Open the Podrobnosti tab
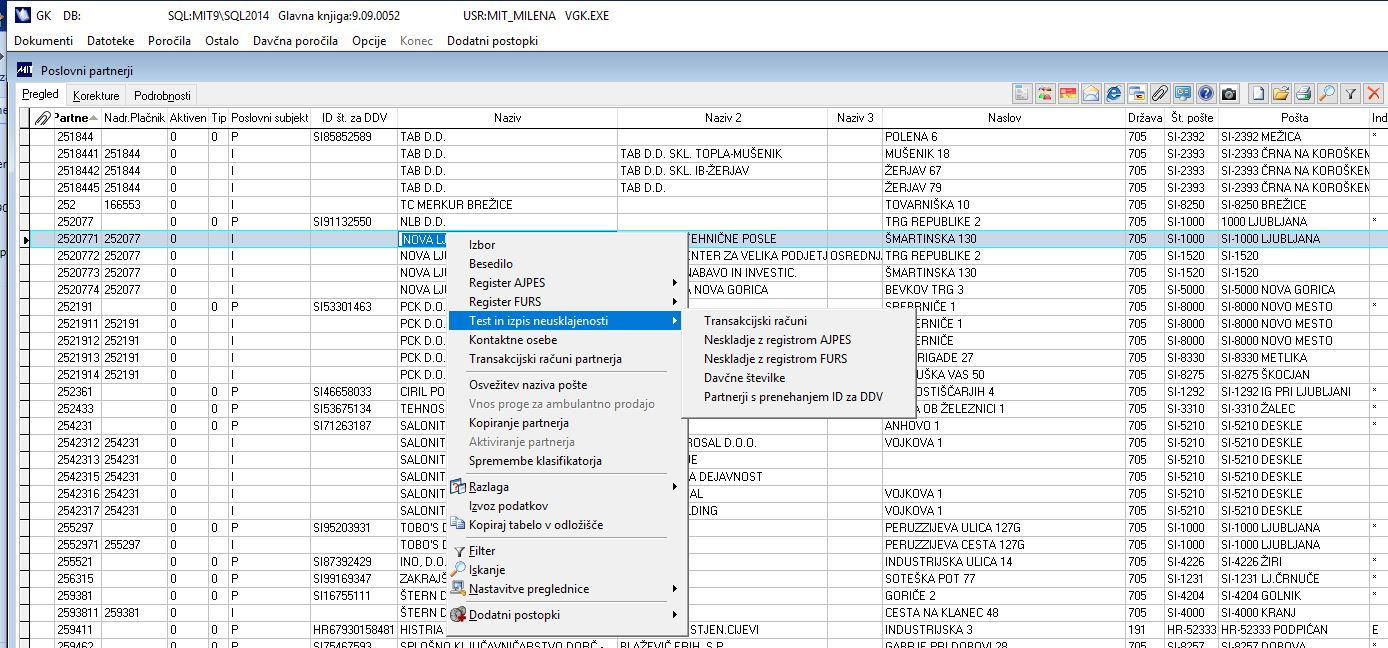Viewport: 1388px width, 648px height. 162,96
